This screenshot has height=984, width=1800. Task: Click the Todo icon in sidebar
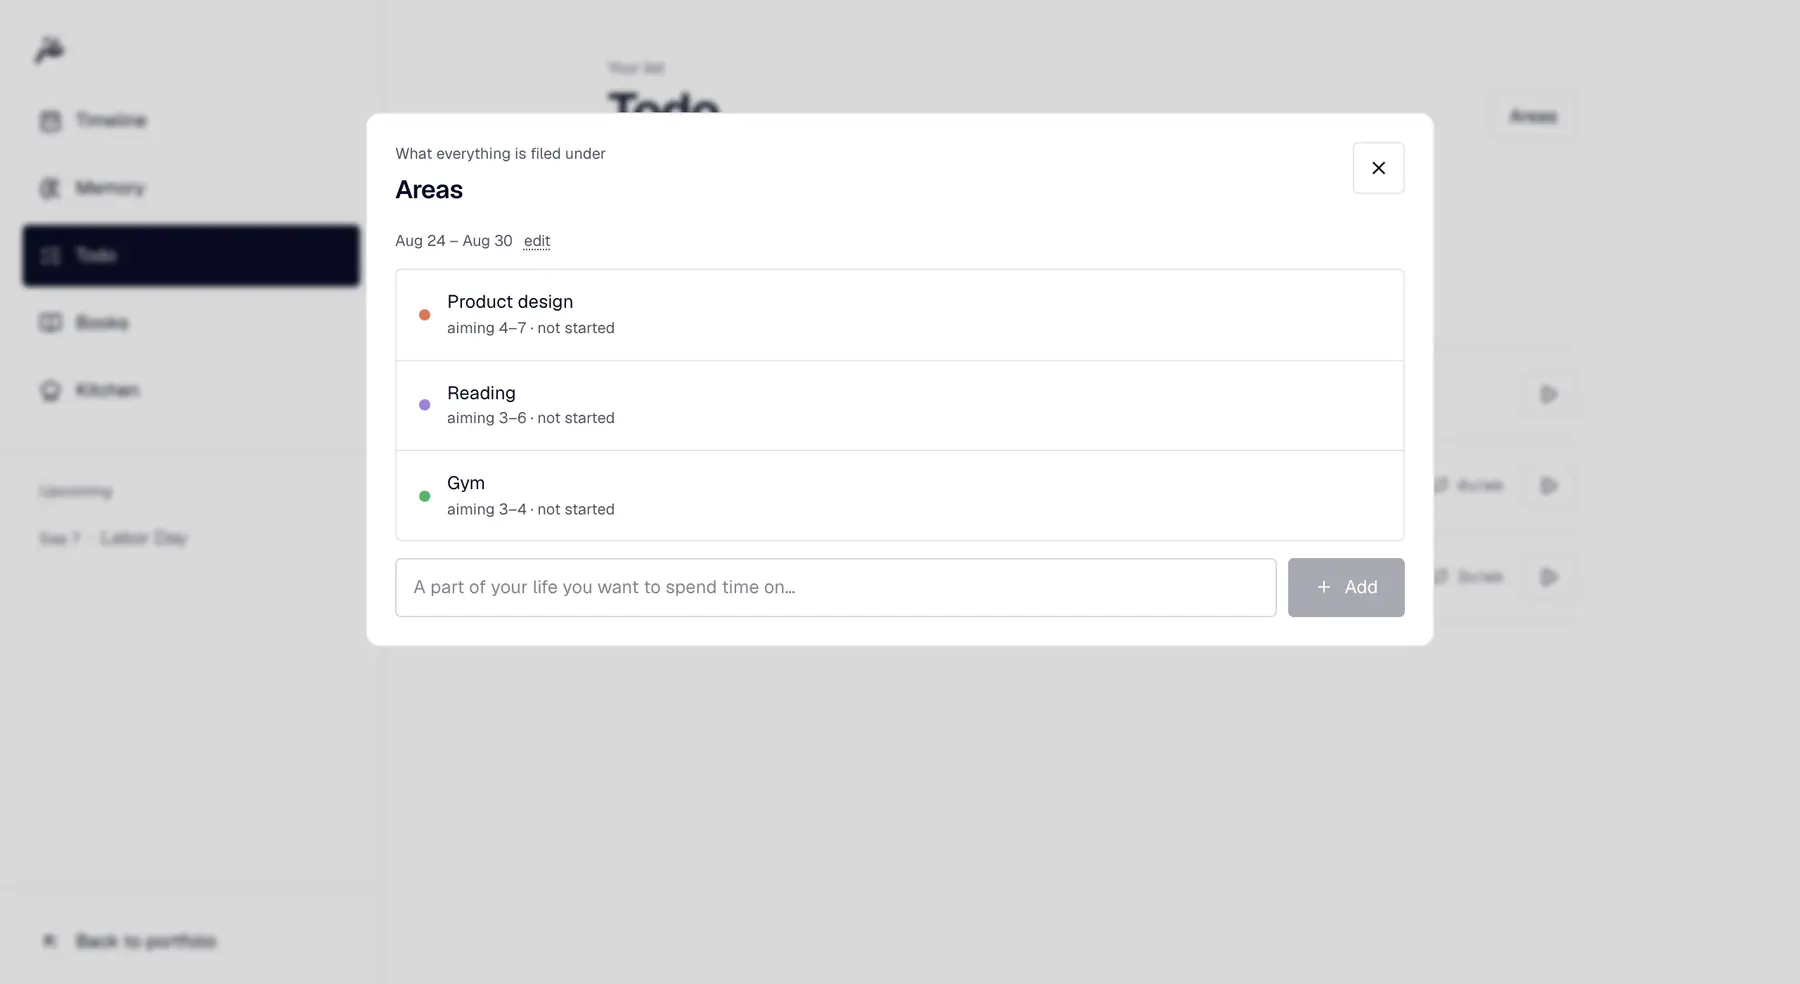pos(50,255)
